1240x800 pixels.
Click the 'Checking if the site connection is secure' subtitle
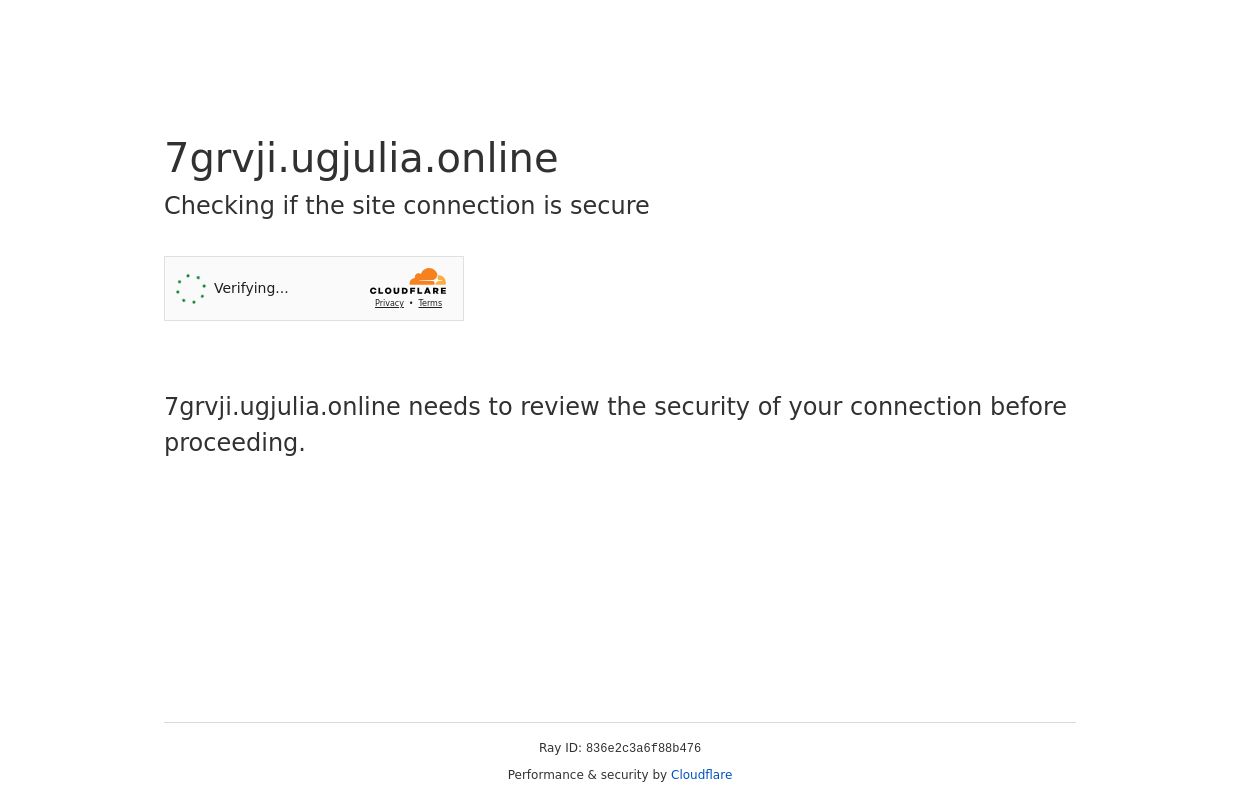[406, 206]
